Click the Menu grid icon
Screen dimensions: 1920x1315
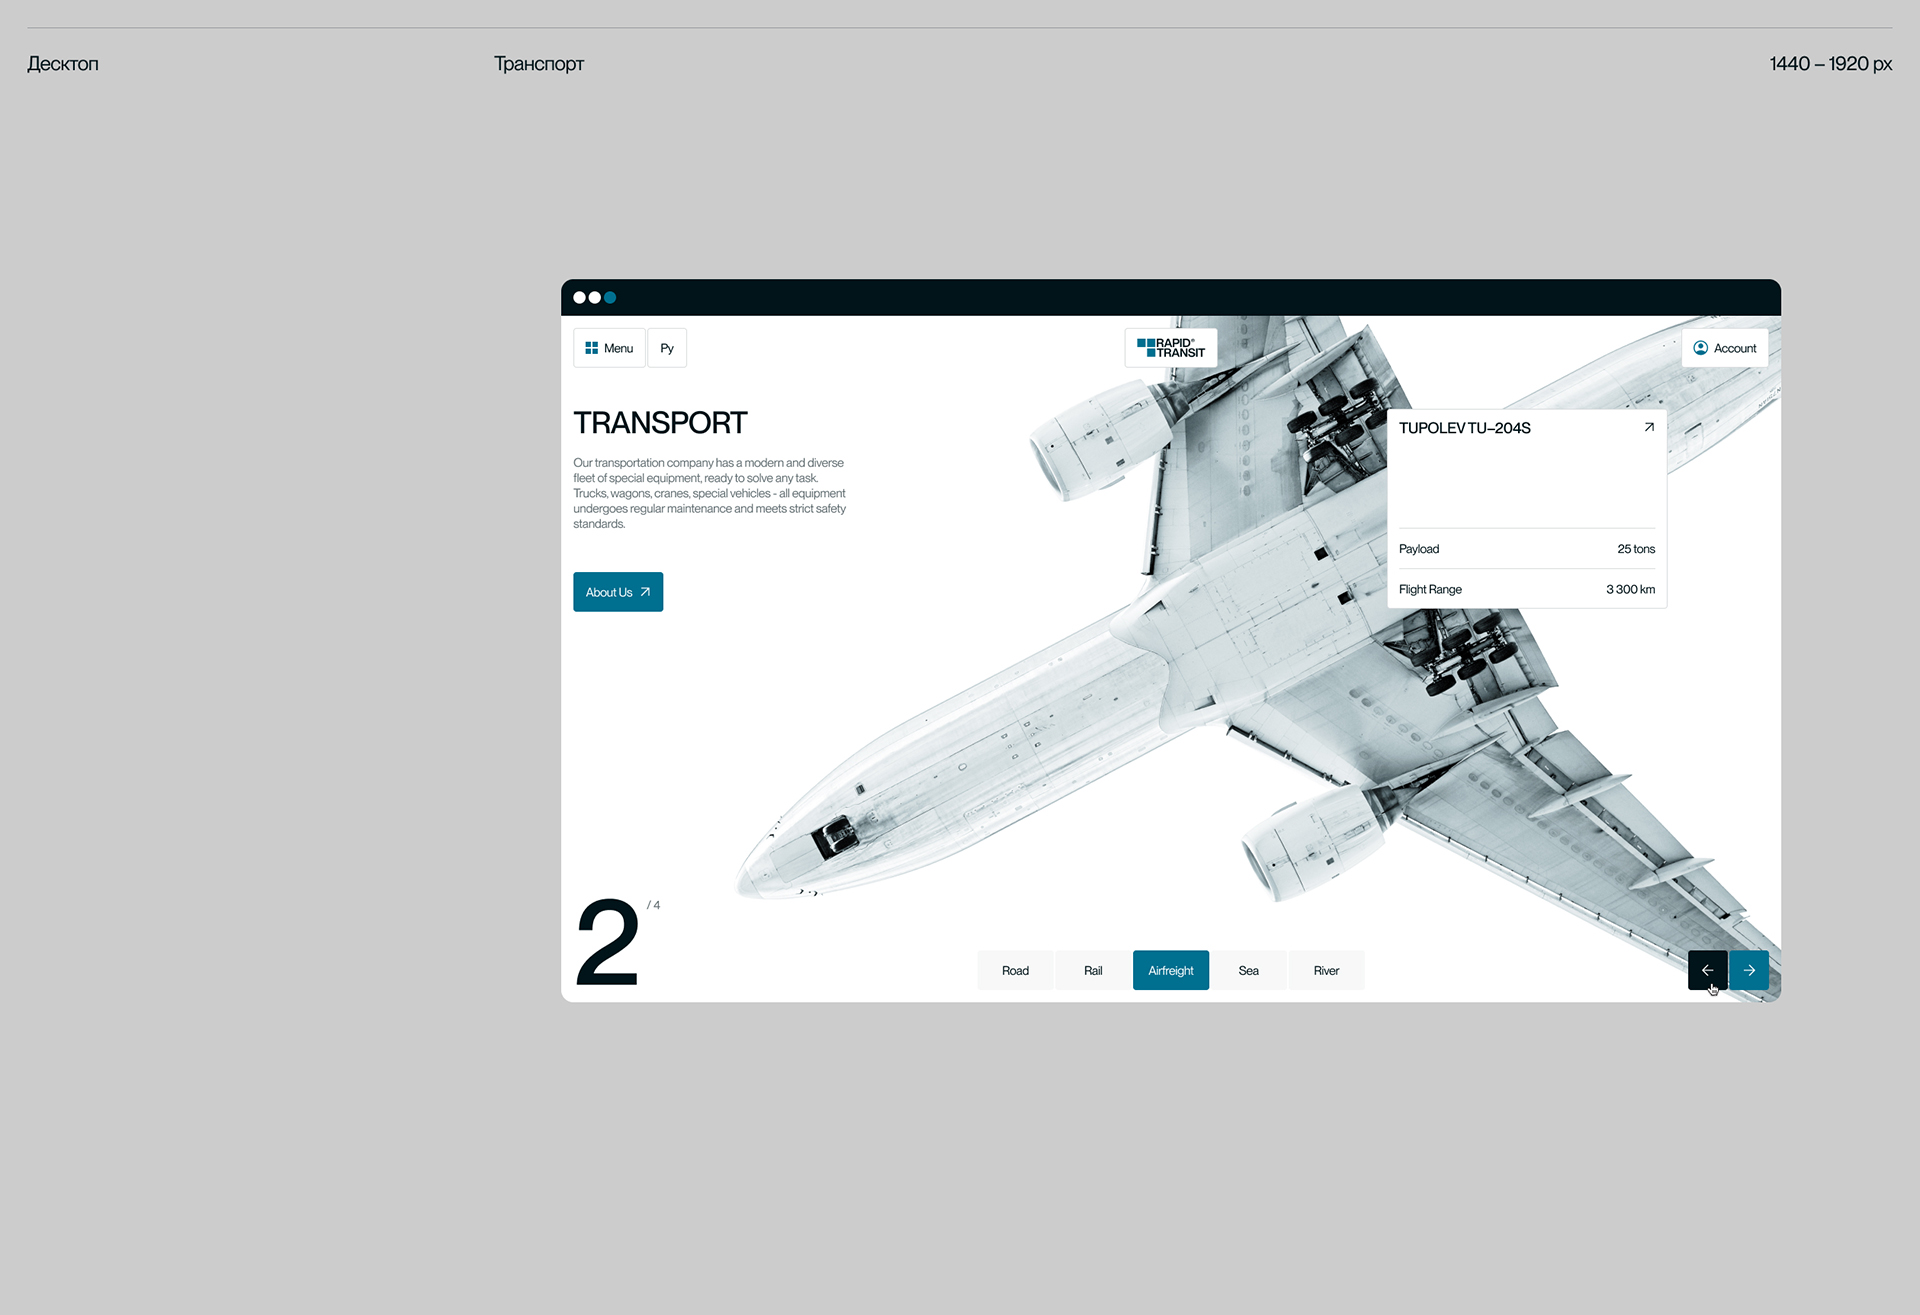[x=591, y=348]
